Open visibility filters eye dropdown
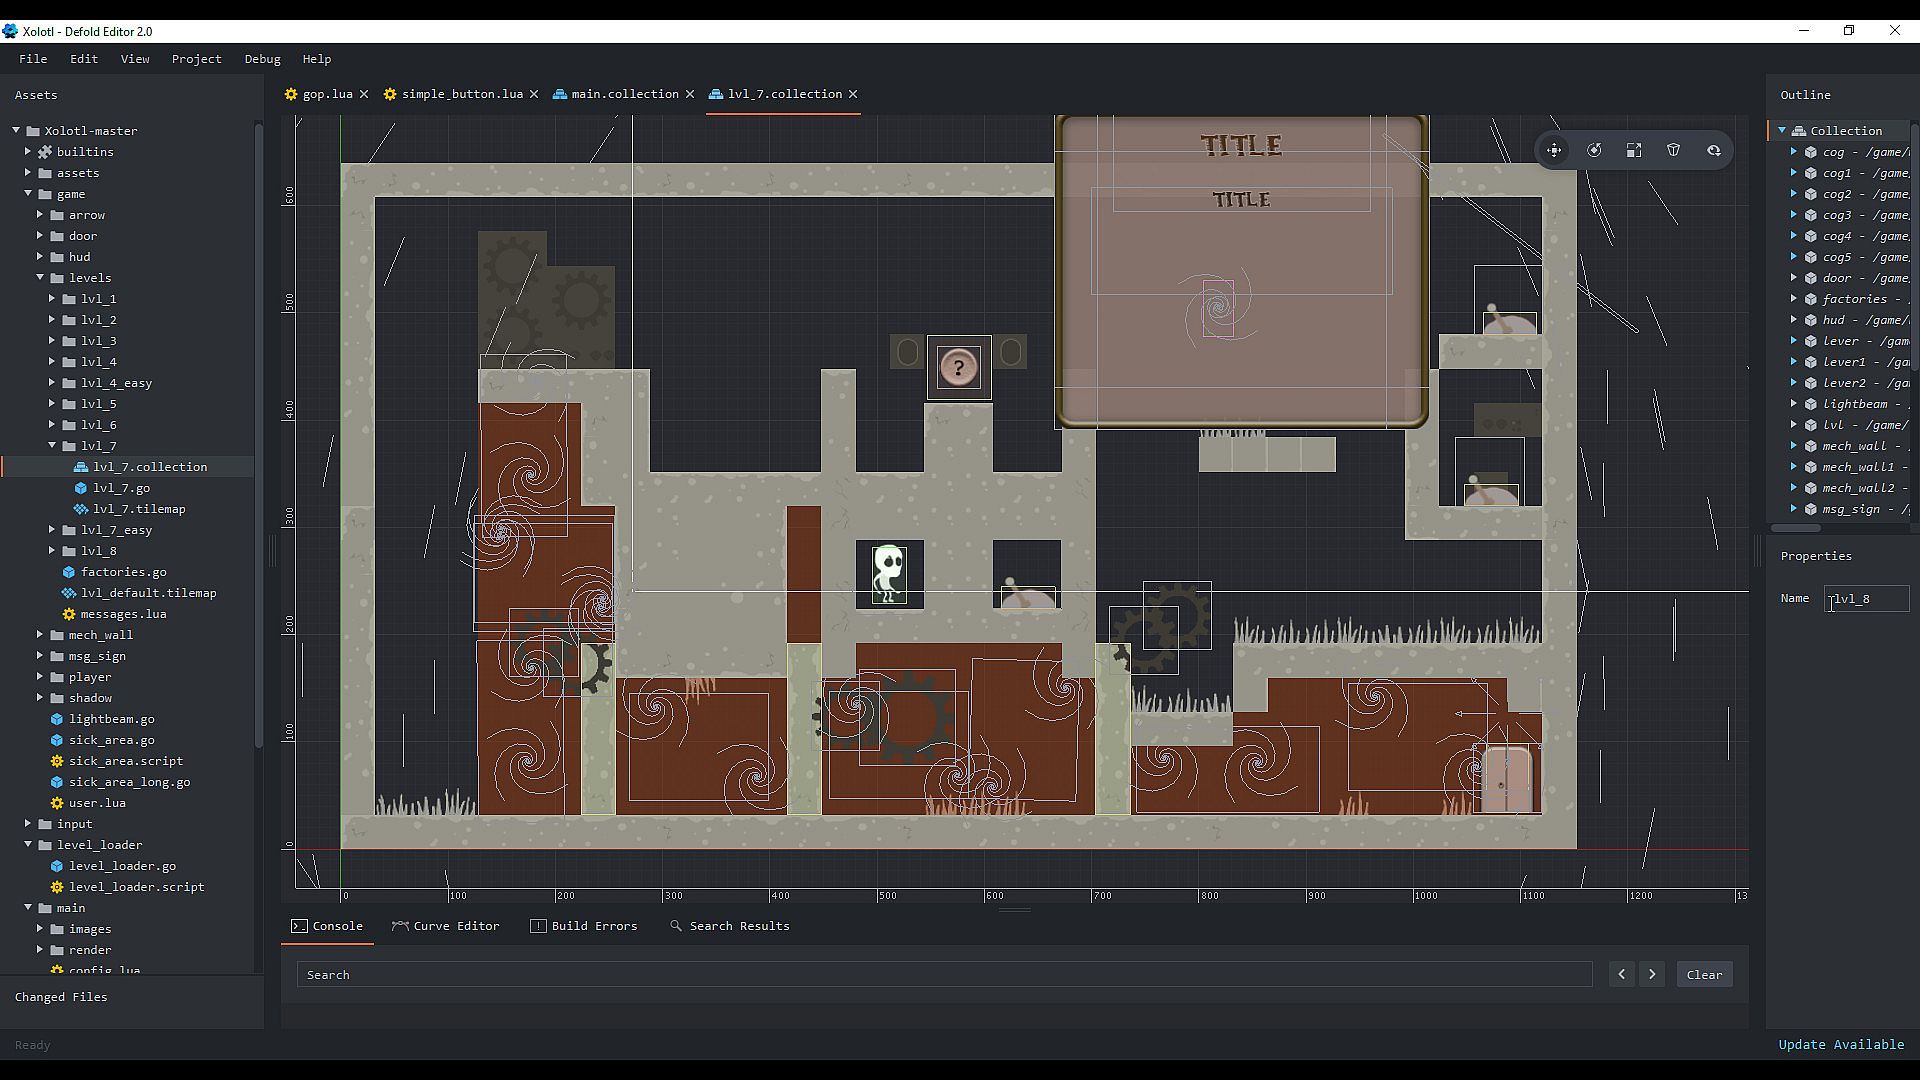Screen dimensions: 1920x1080 point(1714,150)
